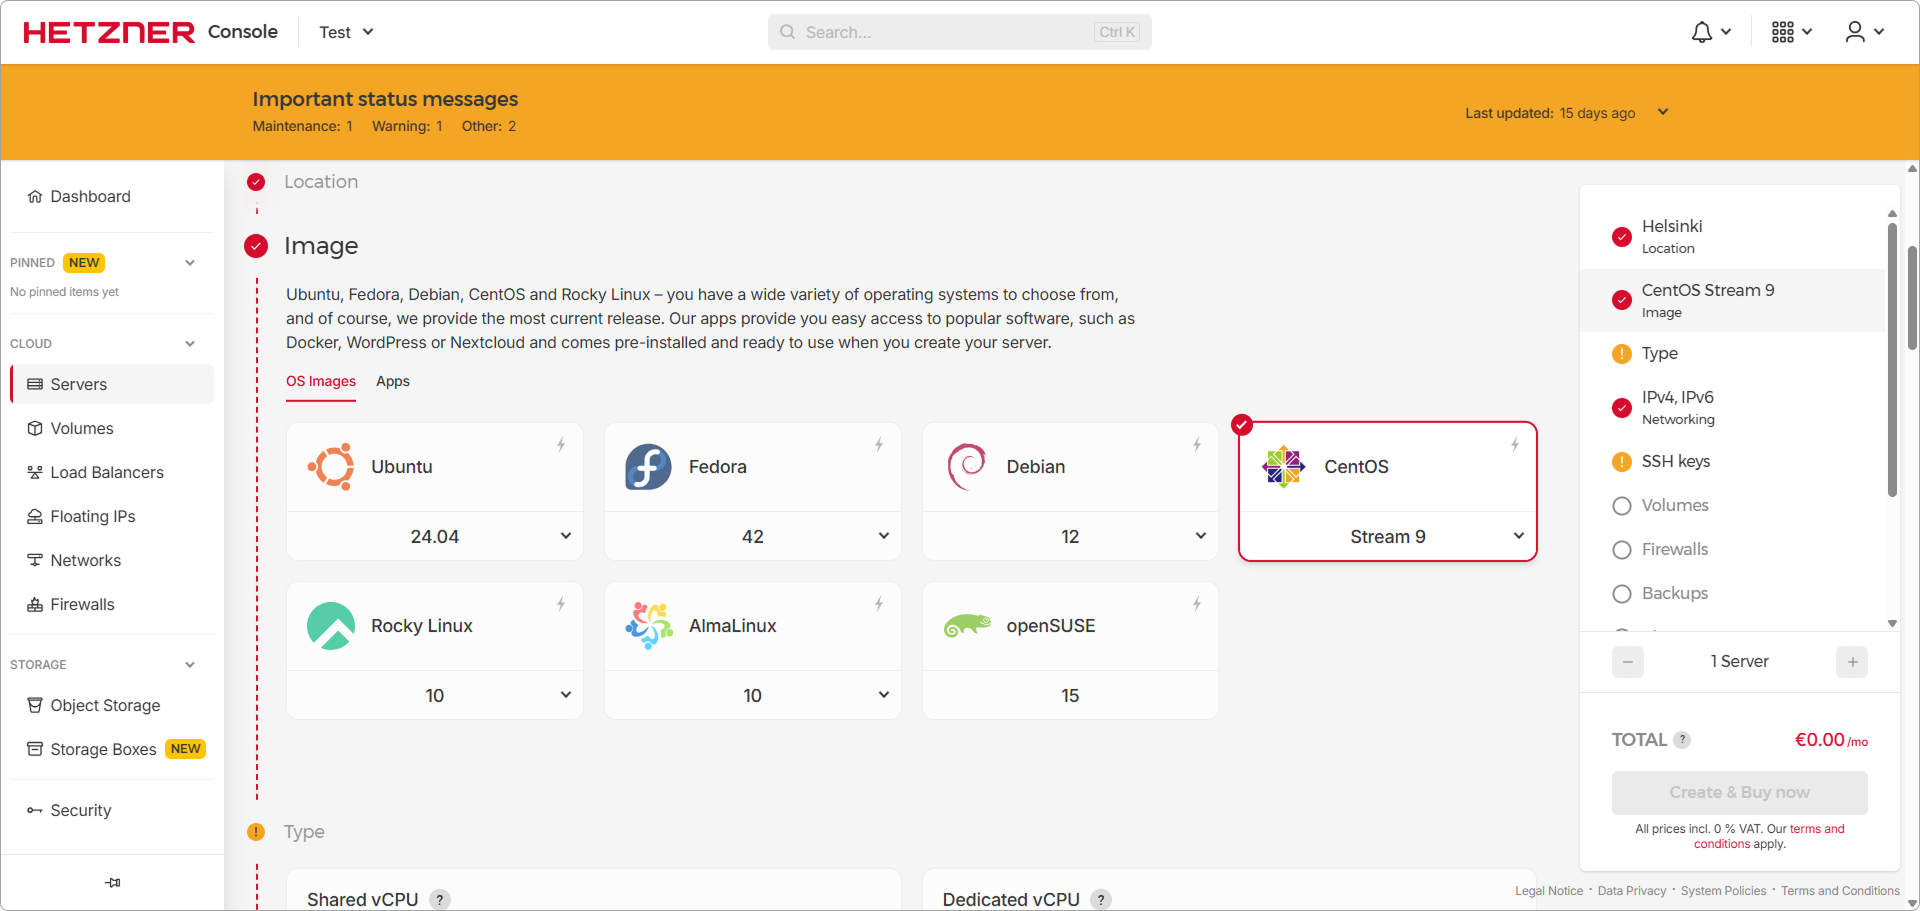Viewport: 1920px width, 911px height.
Task: Open Servers in the sidebar
Action: point(112,384)
